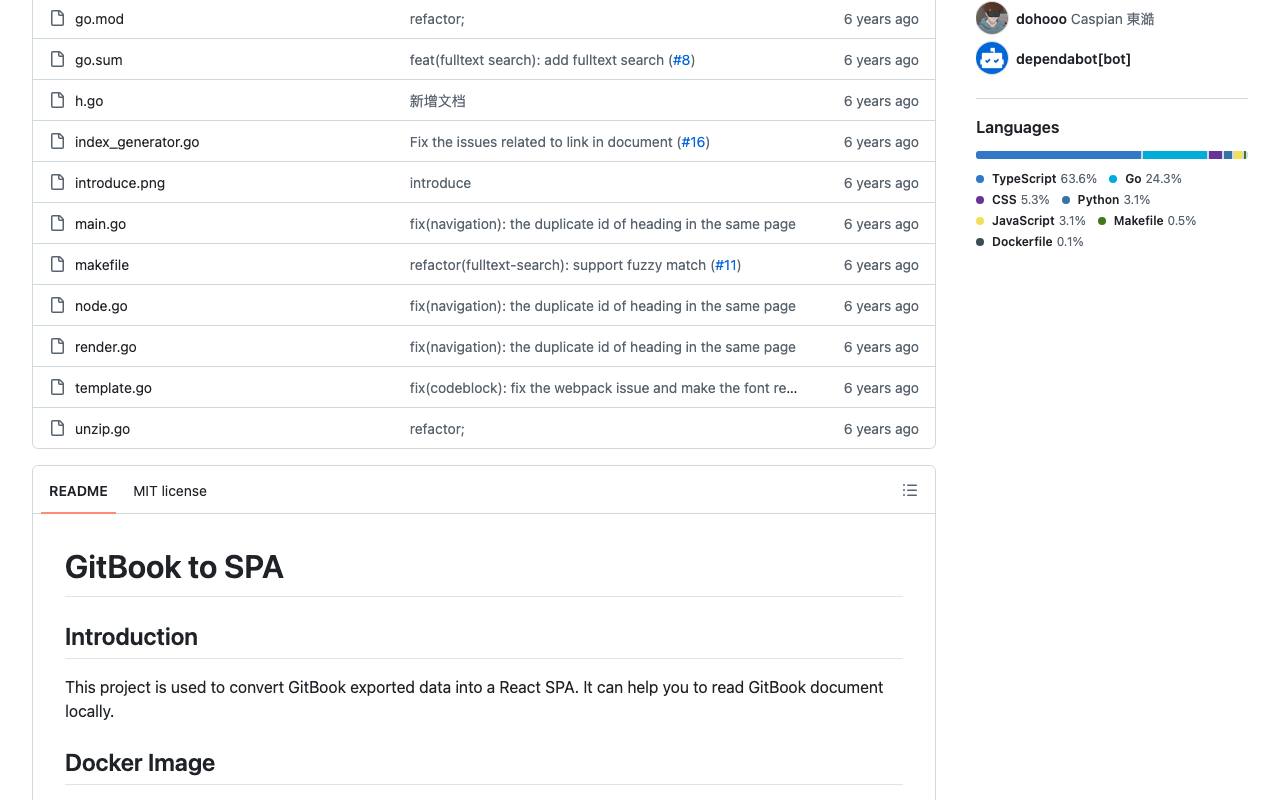
Task: Open template.go's codeblock fix commit message
Action: [604, 388]
